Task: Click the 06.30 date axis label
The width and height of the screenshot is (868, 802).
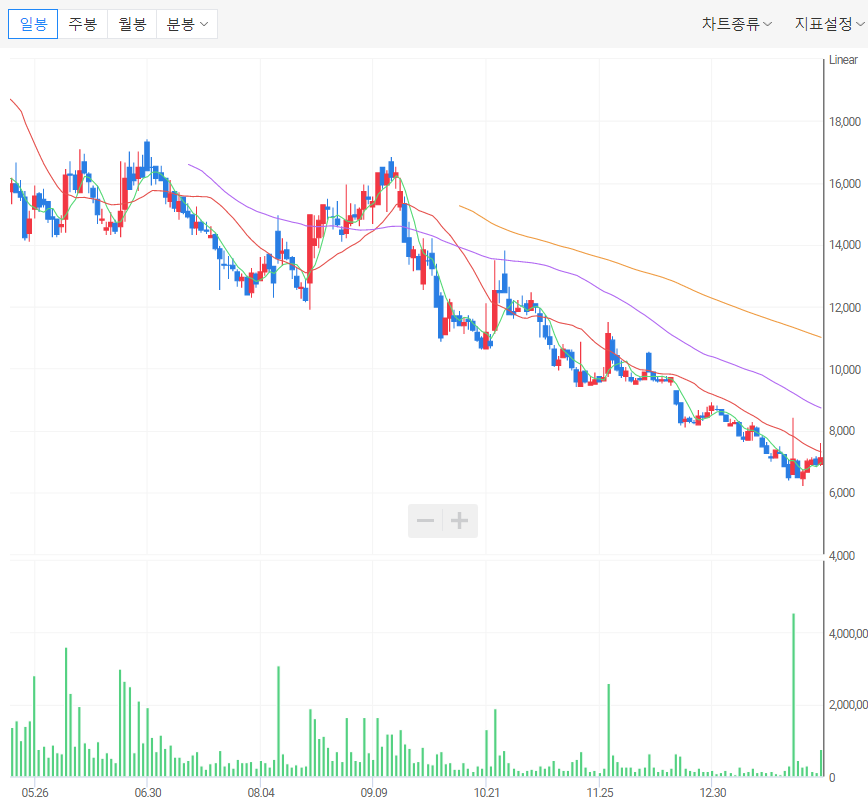Action: pyautogui.click(x=148, y=793)
